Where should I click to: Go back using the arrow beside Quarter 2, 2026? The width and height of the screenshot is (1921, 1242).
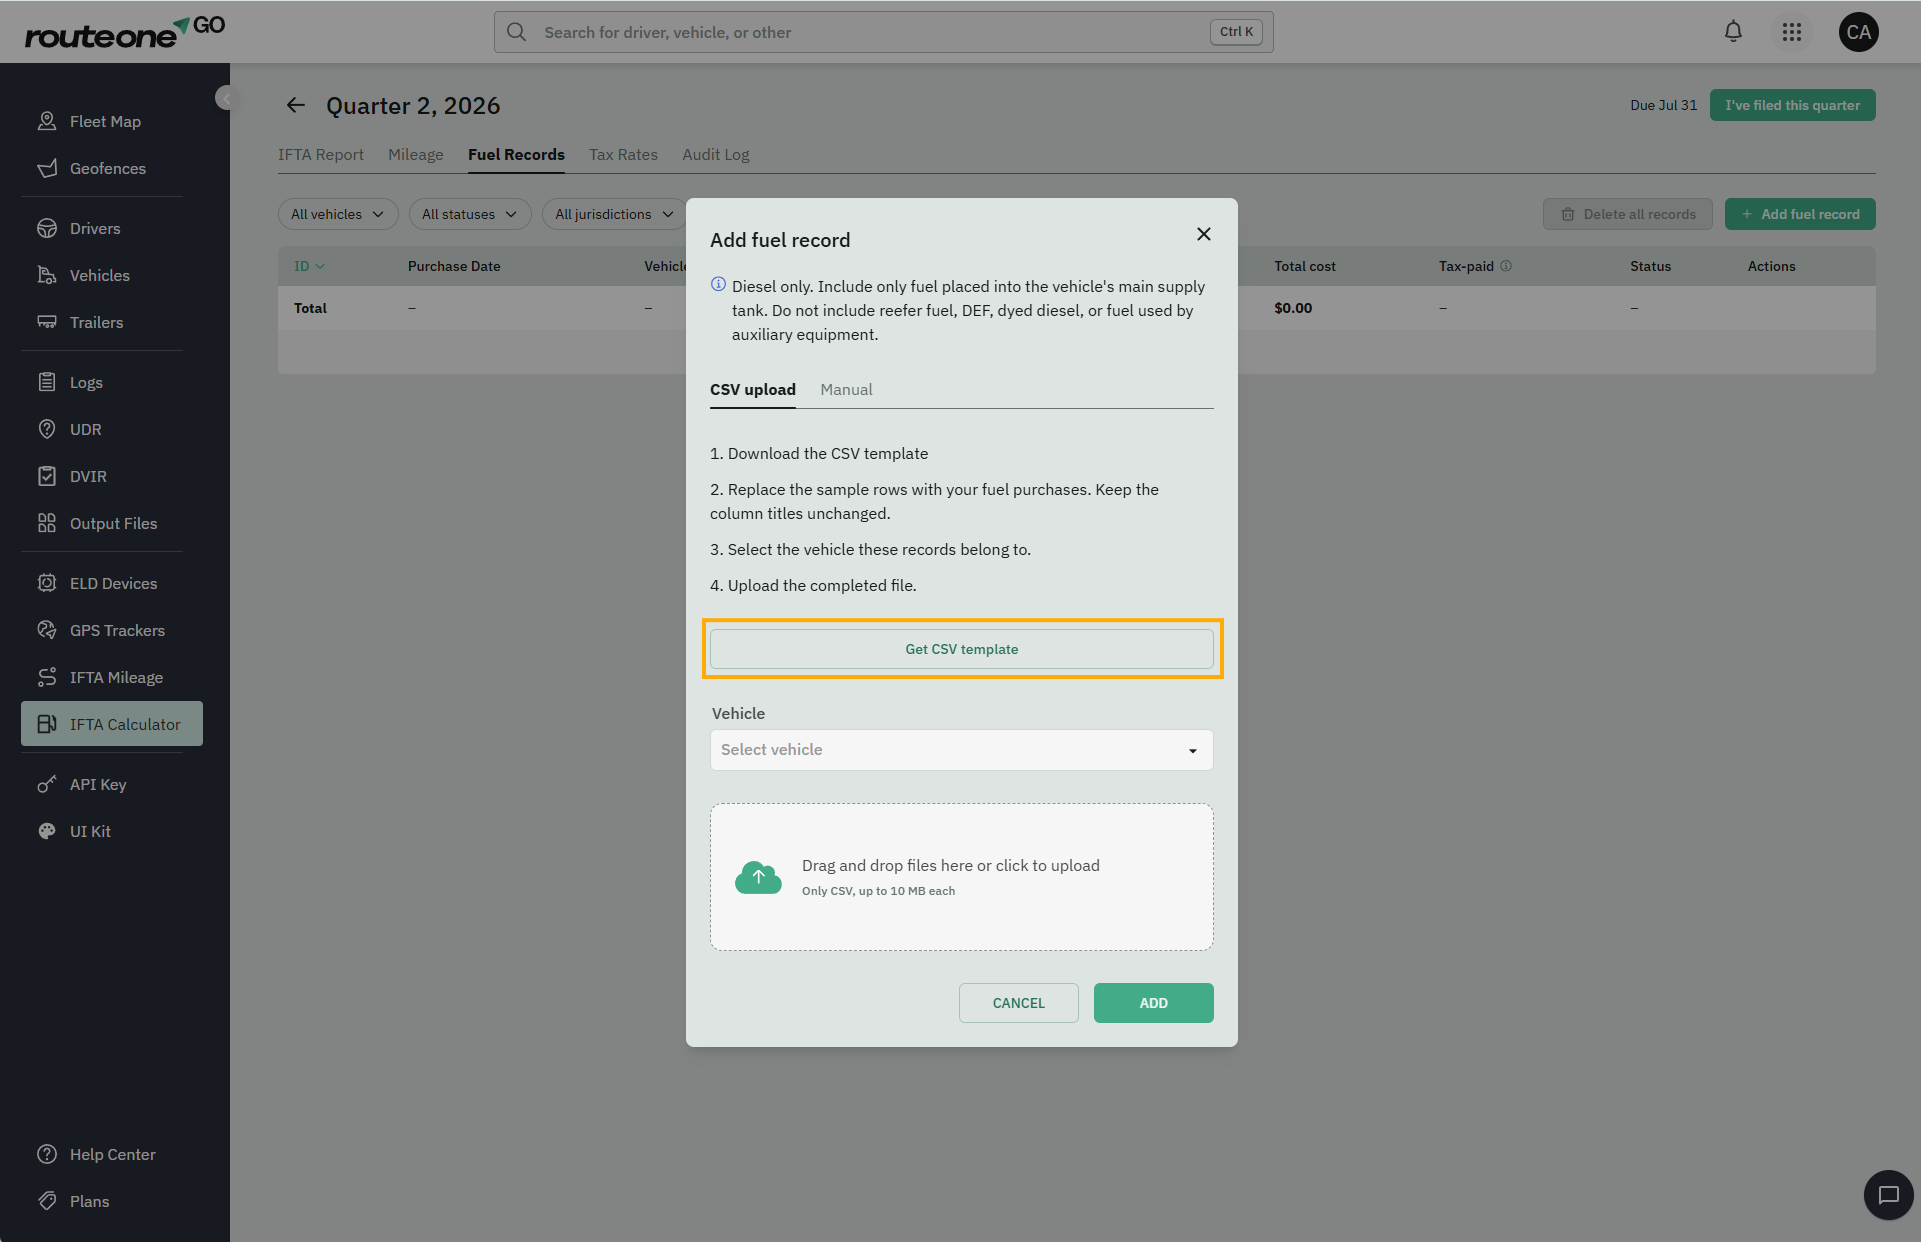(x=295, y=105)
